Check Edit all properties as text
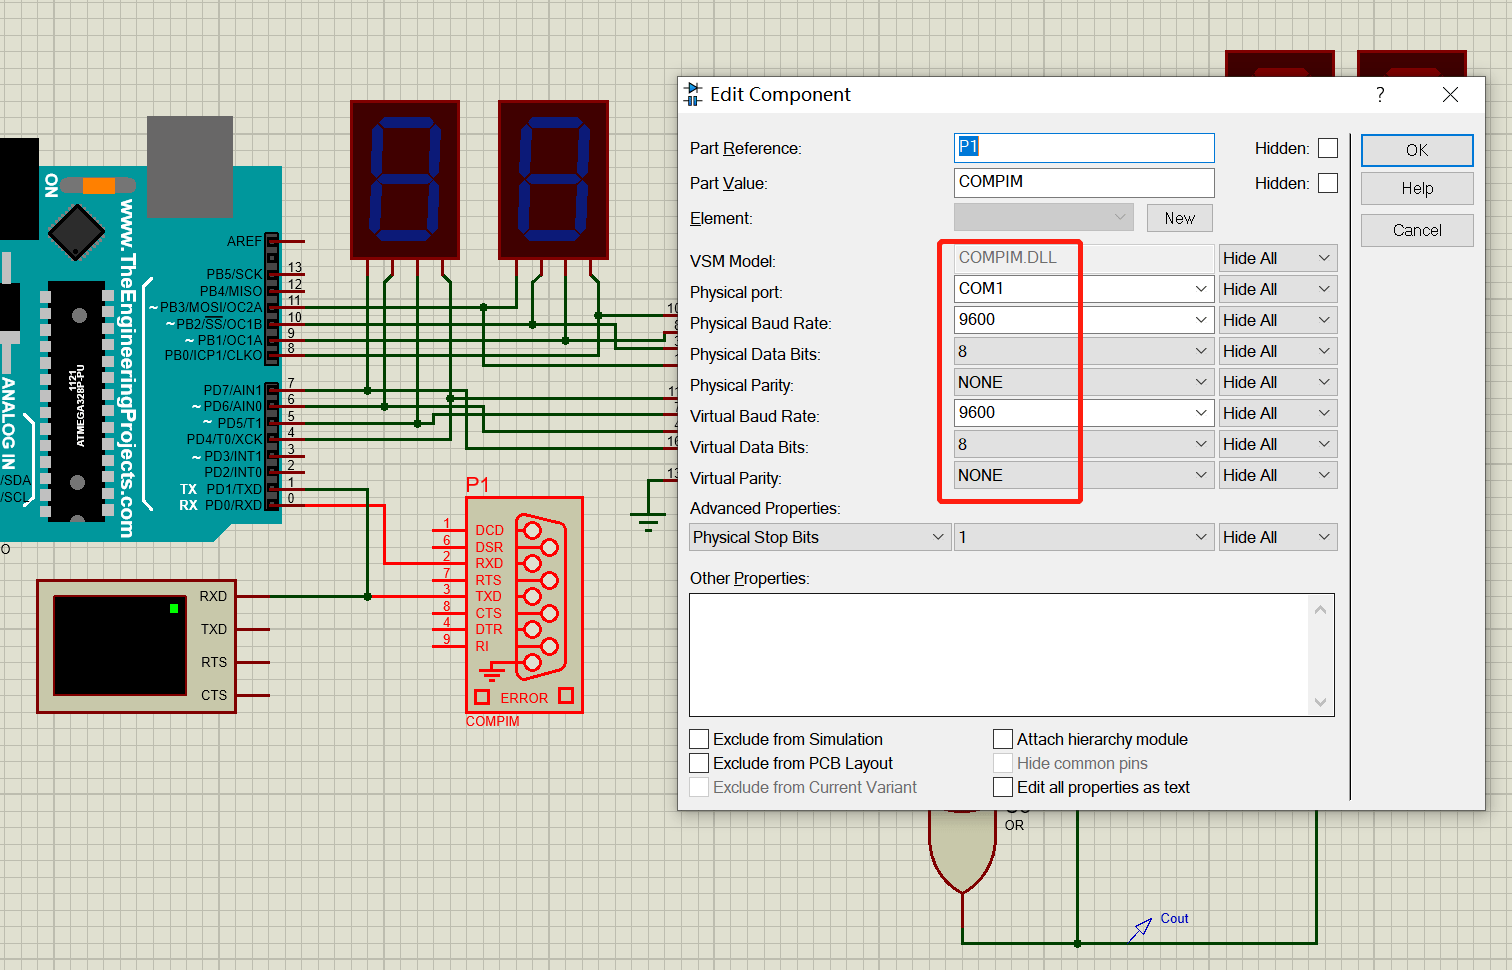Viewport: 1512px width, 970px height. click(1003, 787)
